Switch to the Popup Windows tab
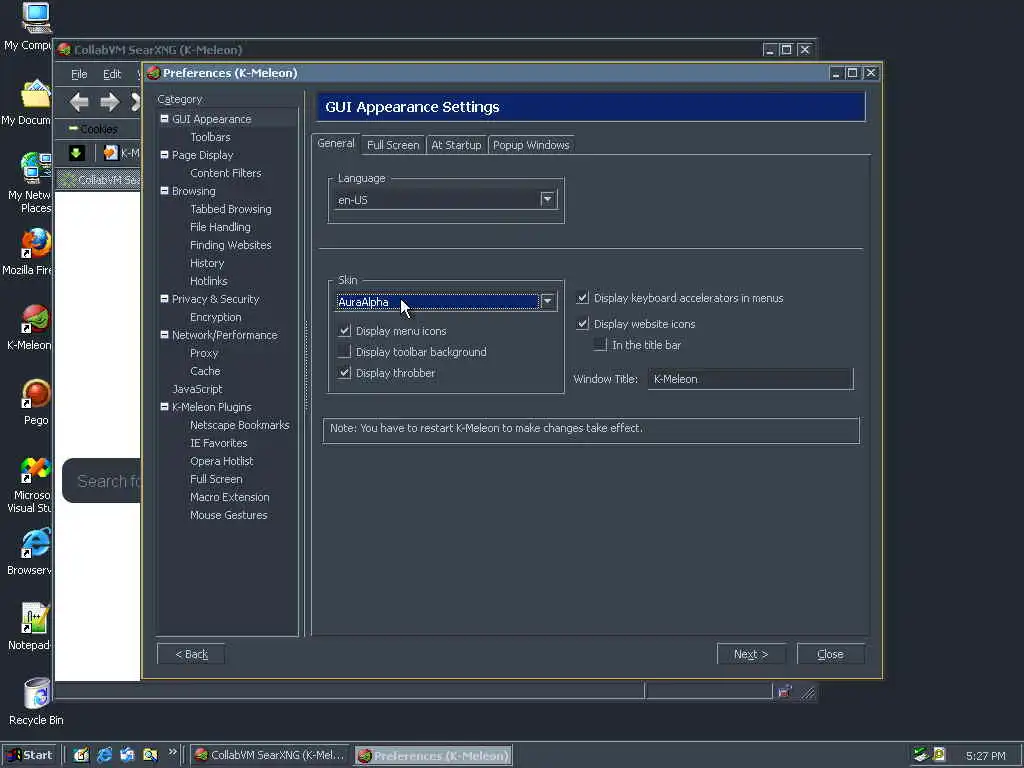Viewport: 1024px width, 768px height. coord(531,145)
